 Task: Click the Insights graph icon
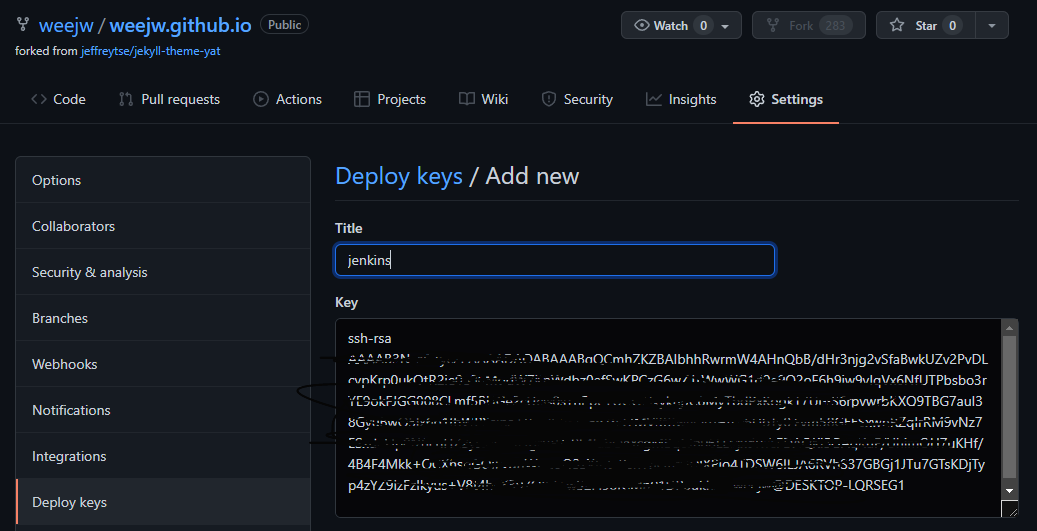point(653,99)
